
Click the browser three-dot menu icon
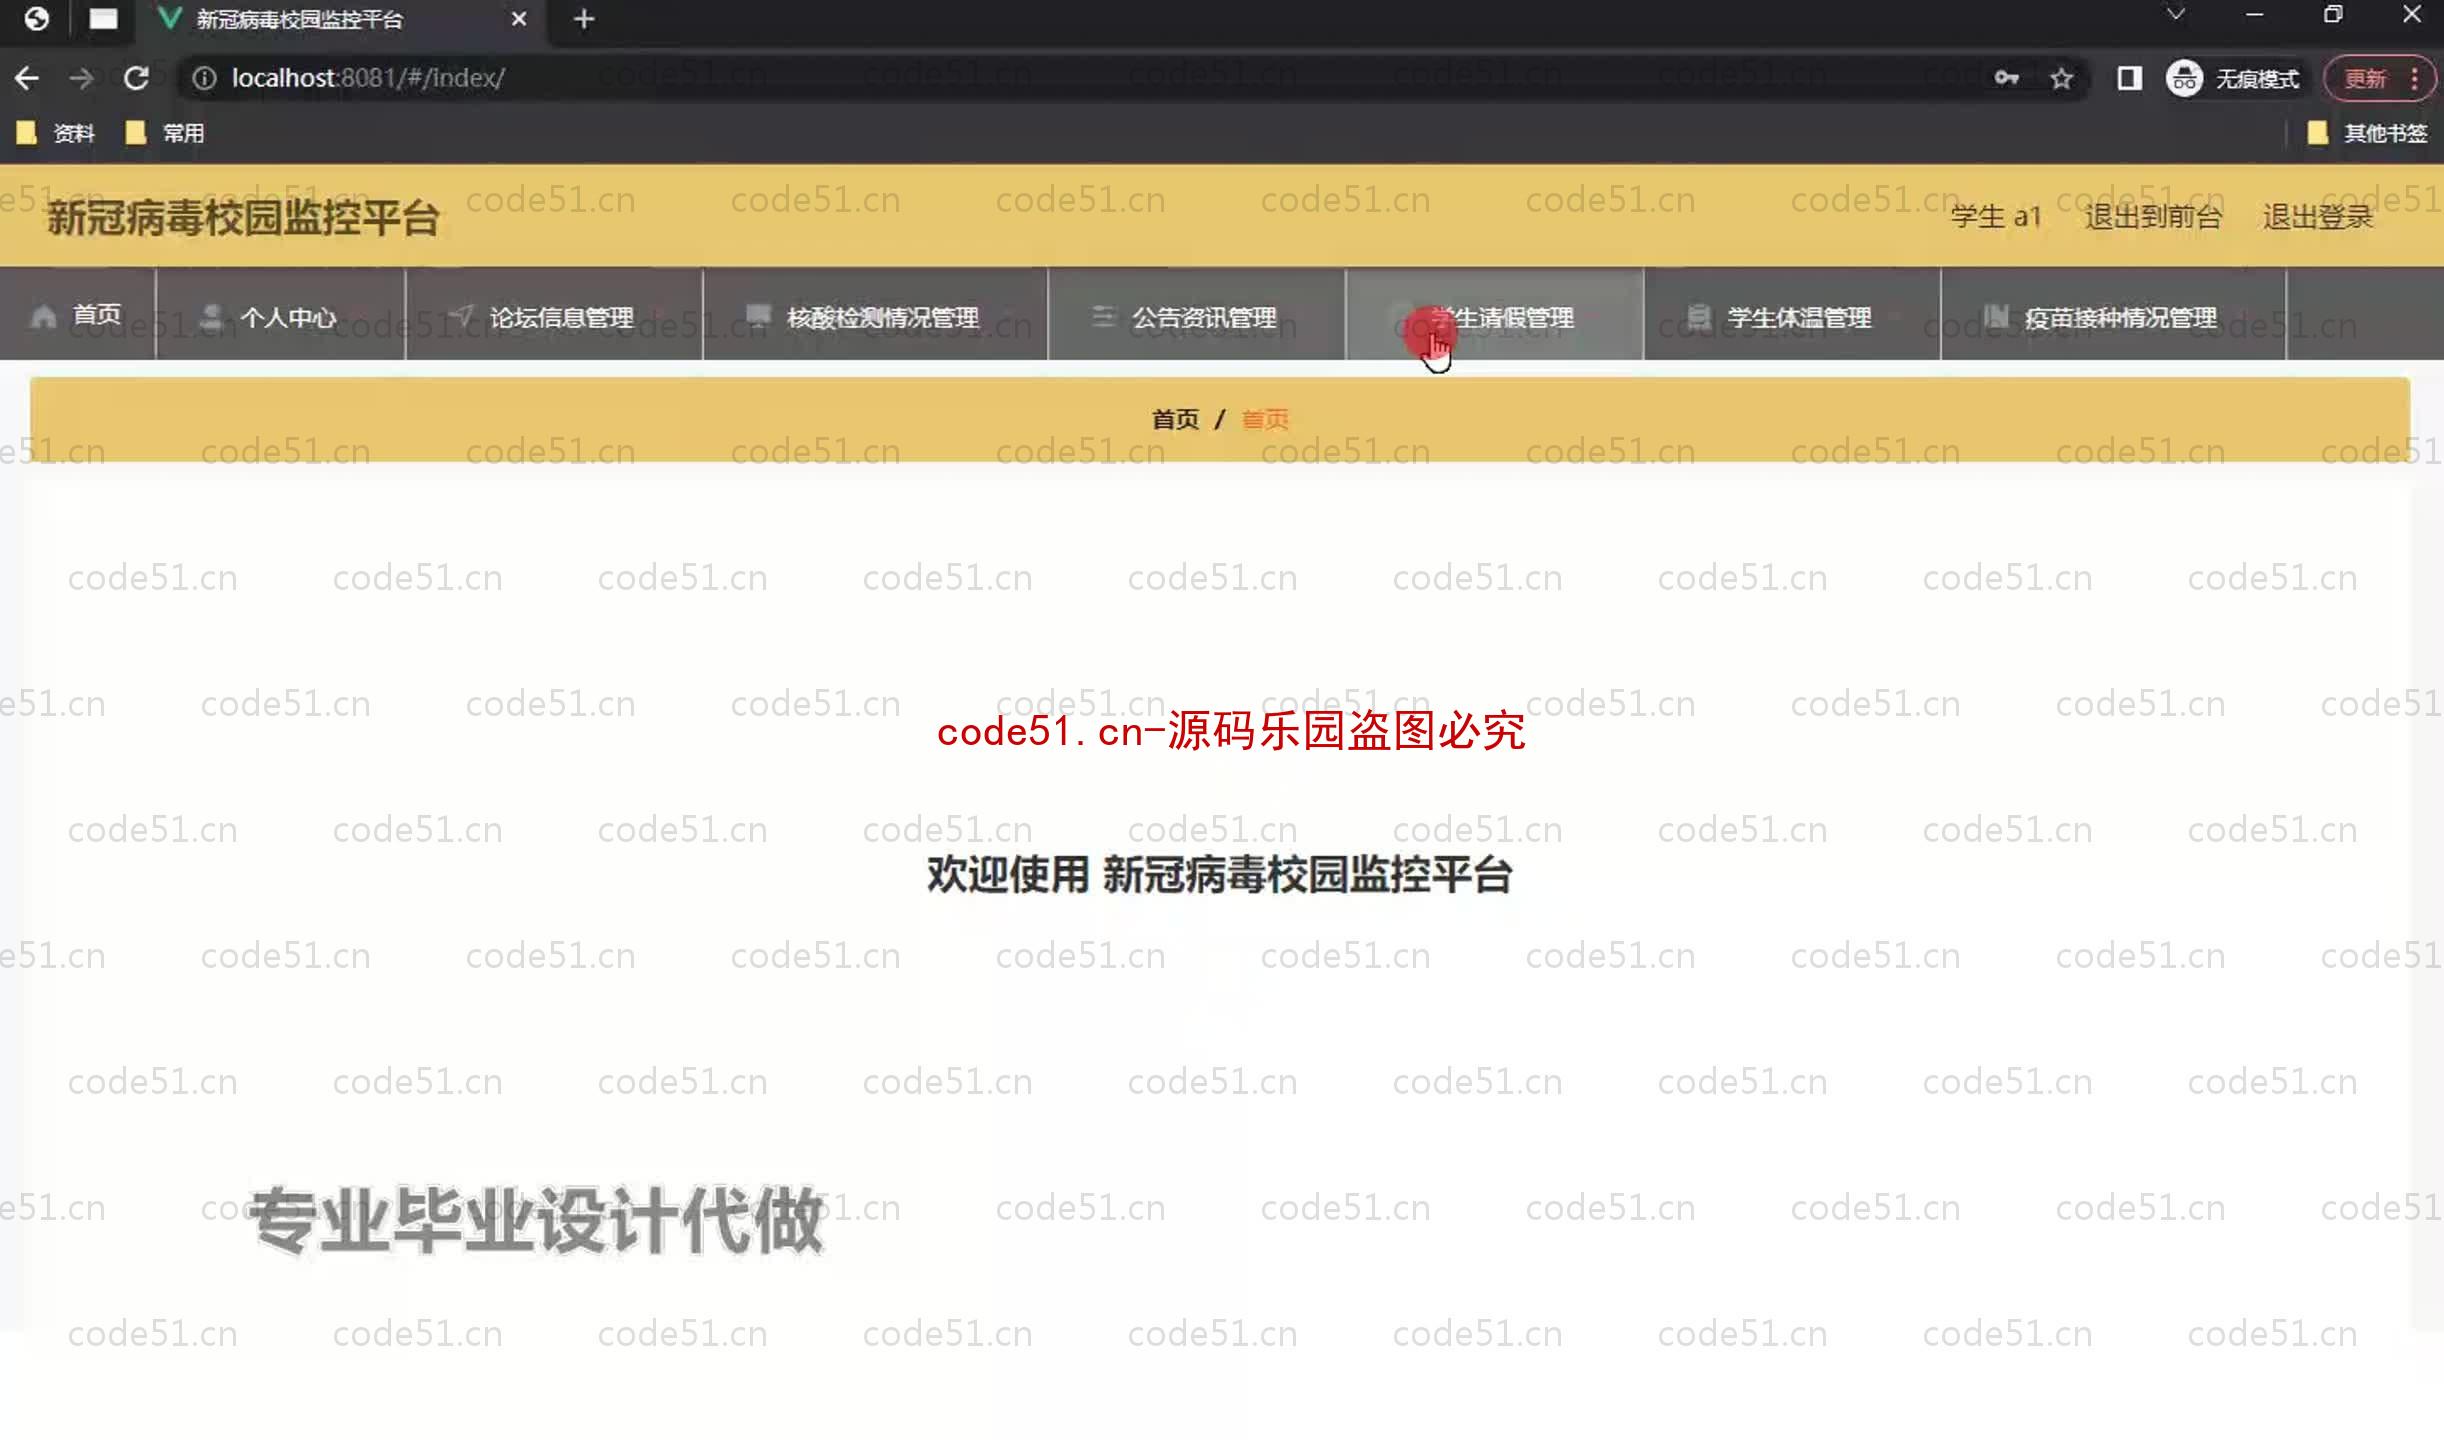click(2415, 78)
